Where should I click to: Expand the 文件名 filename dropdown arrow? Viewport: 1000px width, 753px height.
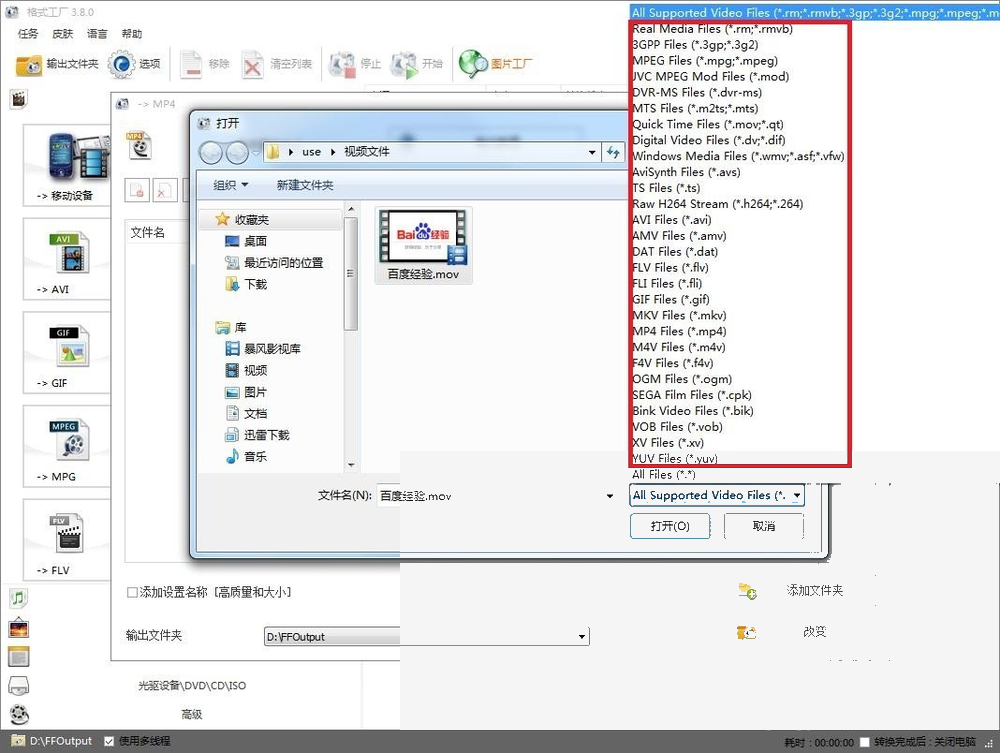(610, 496)
